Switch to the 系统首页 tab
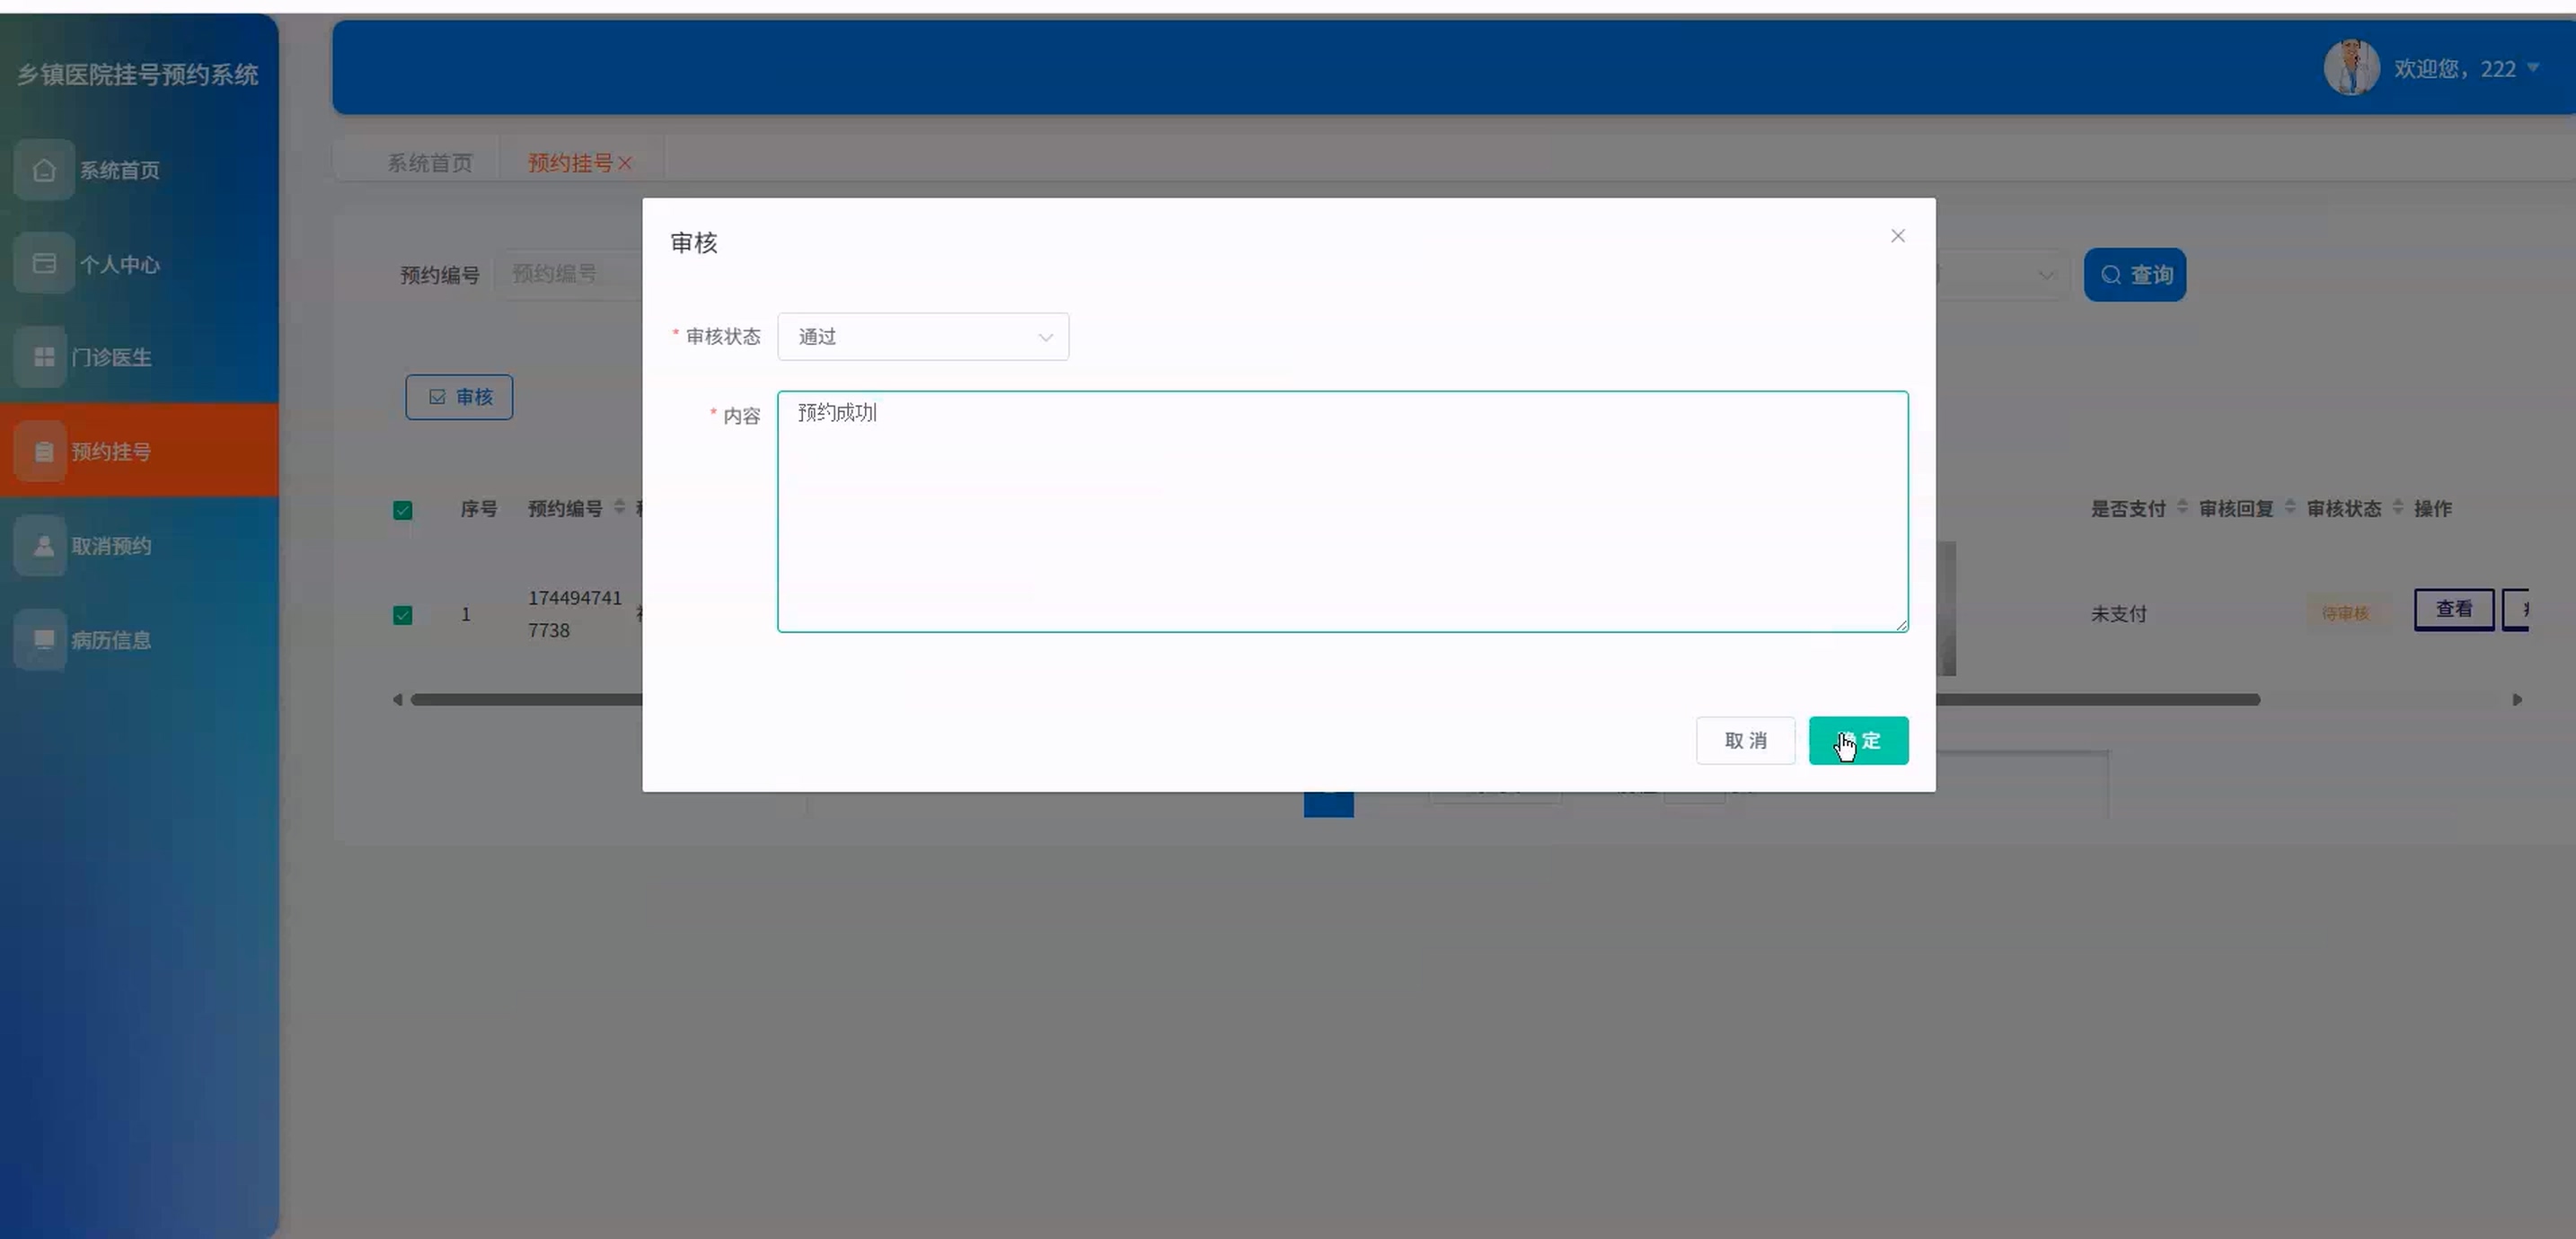The image size is (2576, 1239). 430,163
